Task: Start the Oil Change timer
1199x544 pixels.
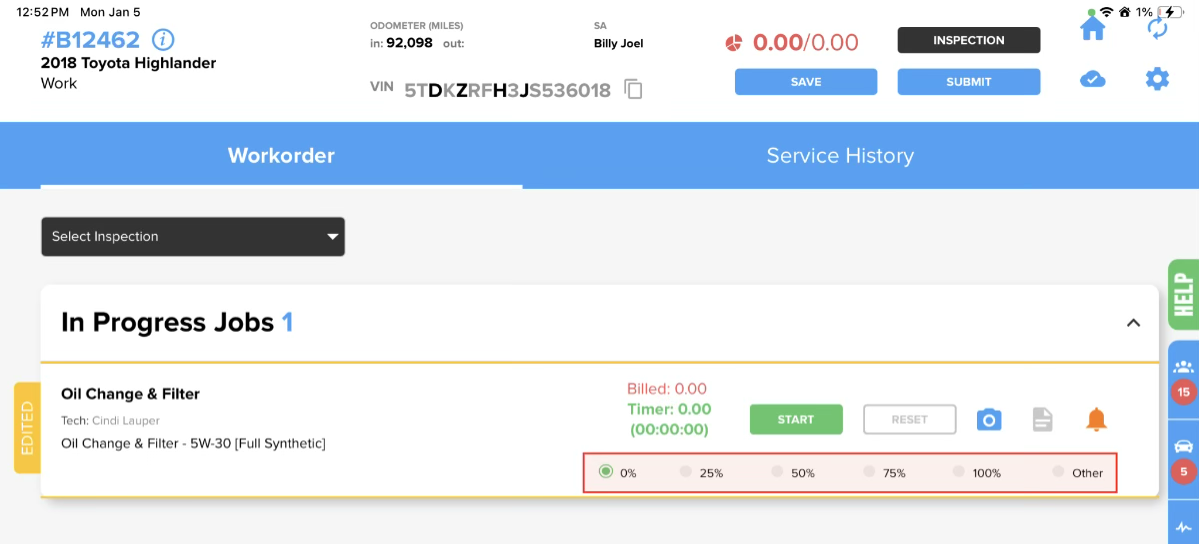Action: 796,419
